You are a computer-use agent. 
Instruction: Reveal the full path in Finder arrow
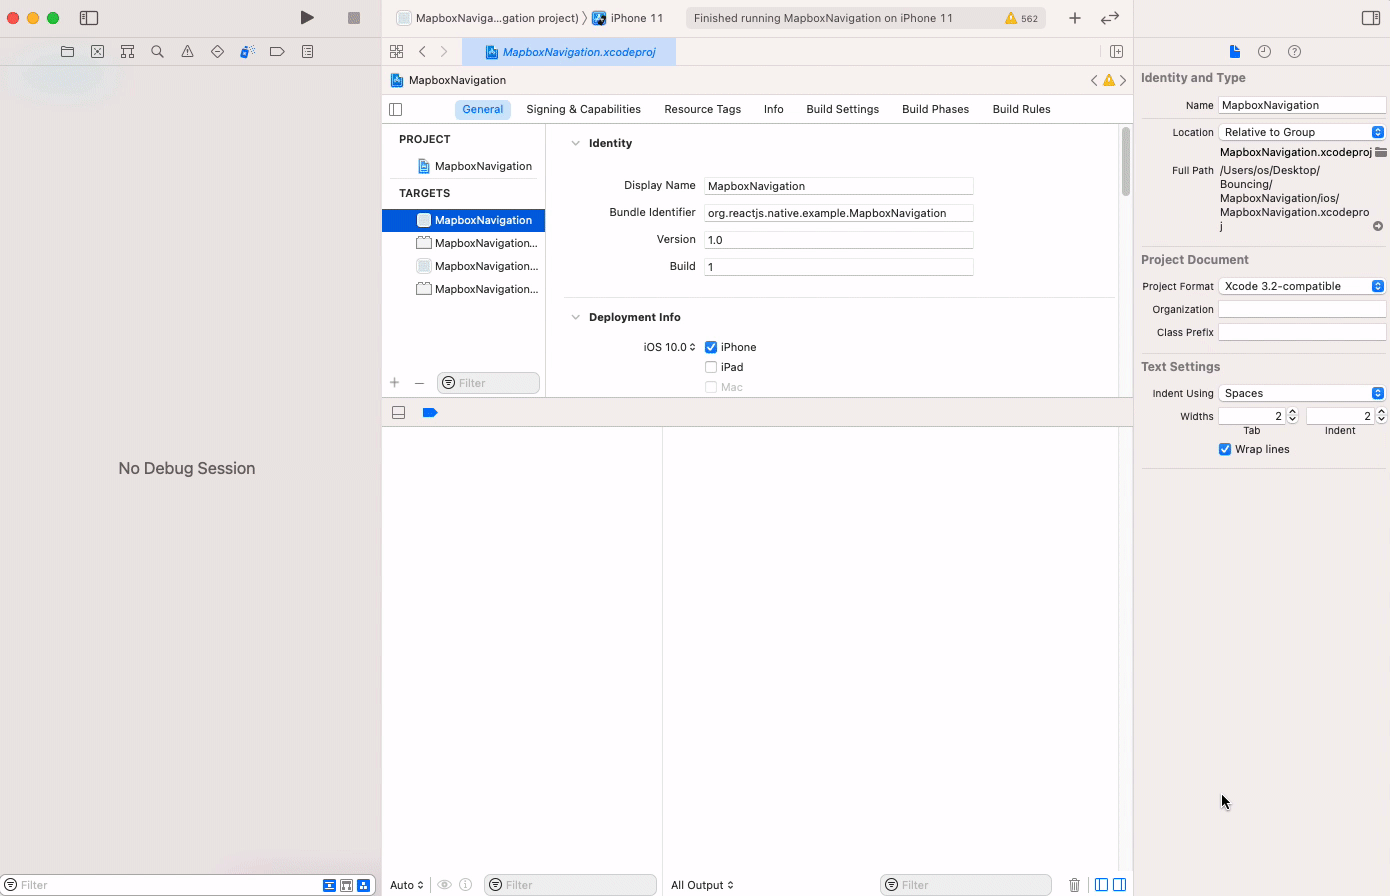1377,226
